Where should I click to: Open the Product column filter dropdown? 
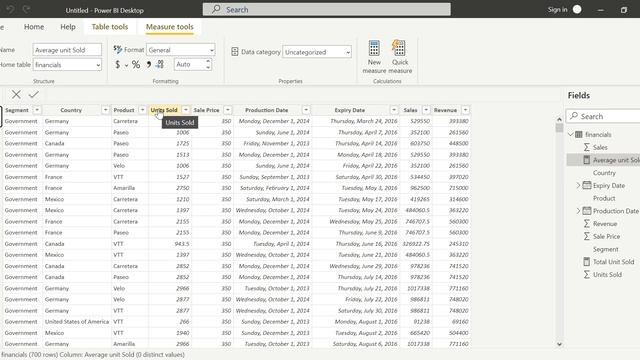142,110
